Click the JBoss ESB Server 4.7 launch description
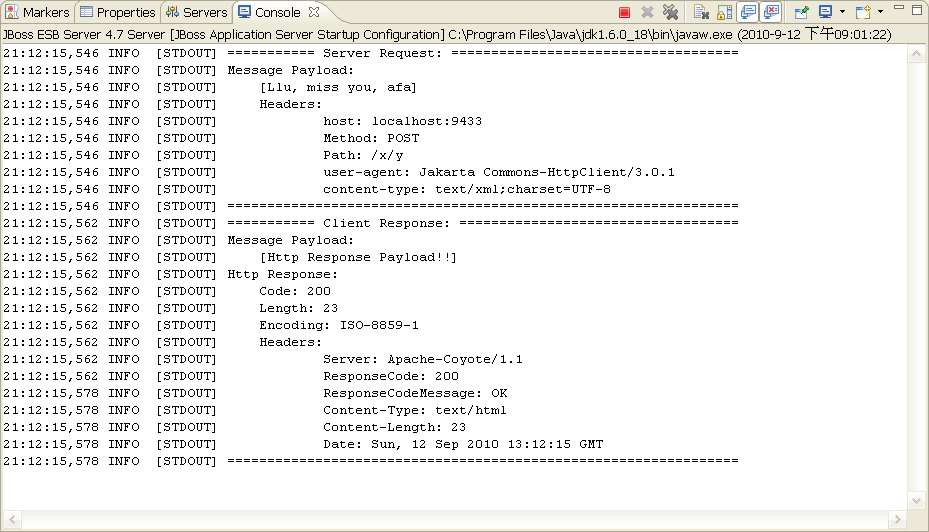 (x=447, y=34)
